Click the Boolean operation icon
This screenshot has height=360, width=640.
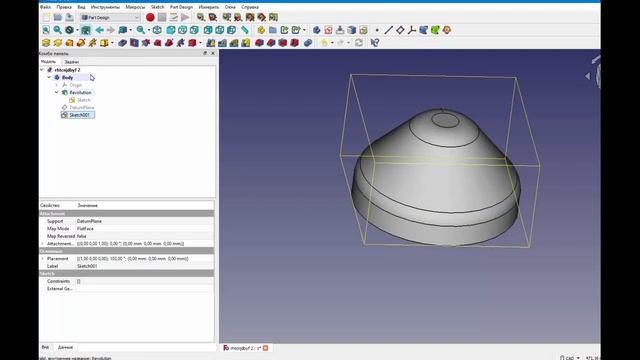[x=308, y=42]
